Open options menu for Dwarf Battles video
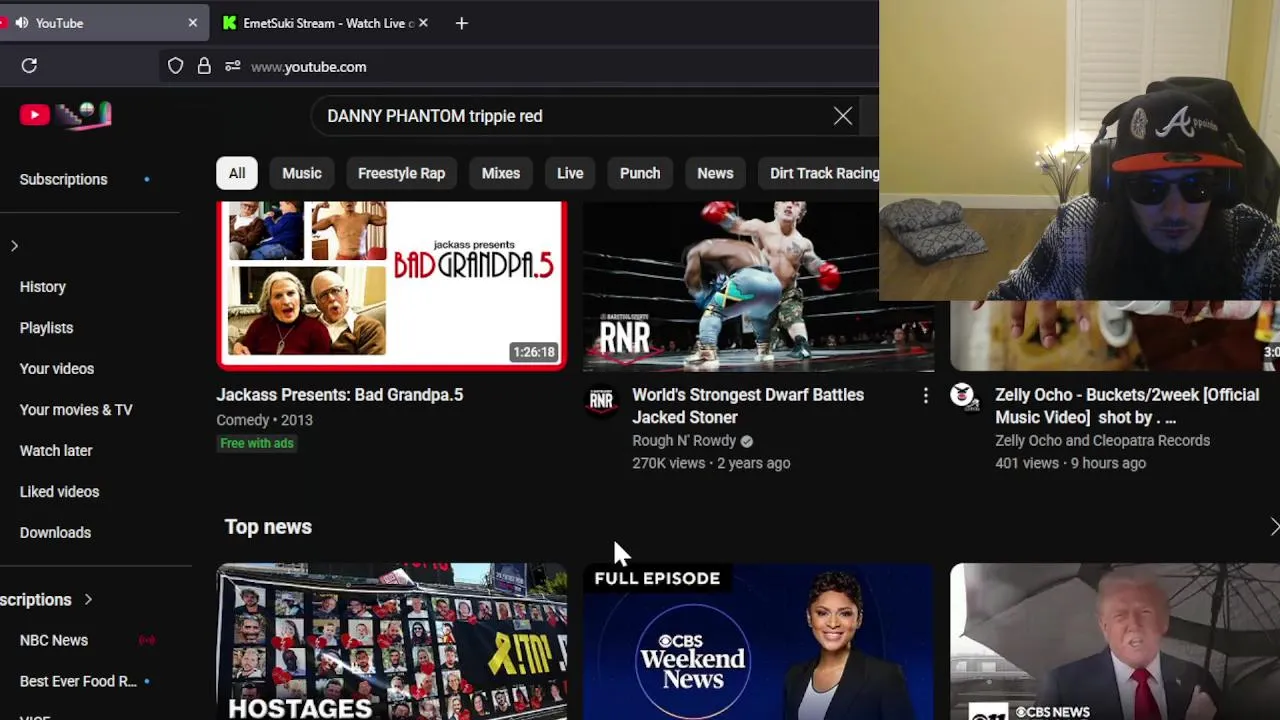This screenshot has width=1280, height=720. tap(925, 397)
